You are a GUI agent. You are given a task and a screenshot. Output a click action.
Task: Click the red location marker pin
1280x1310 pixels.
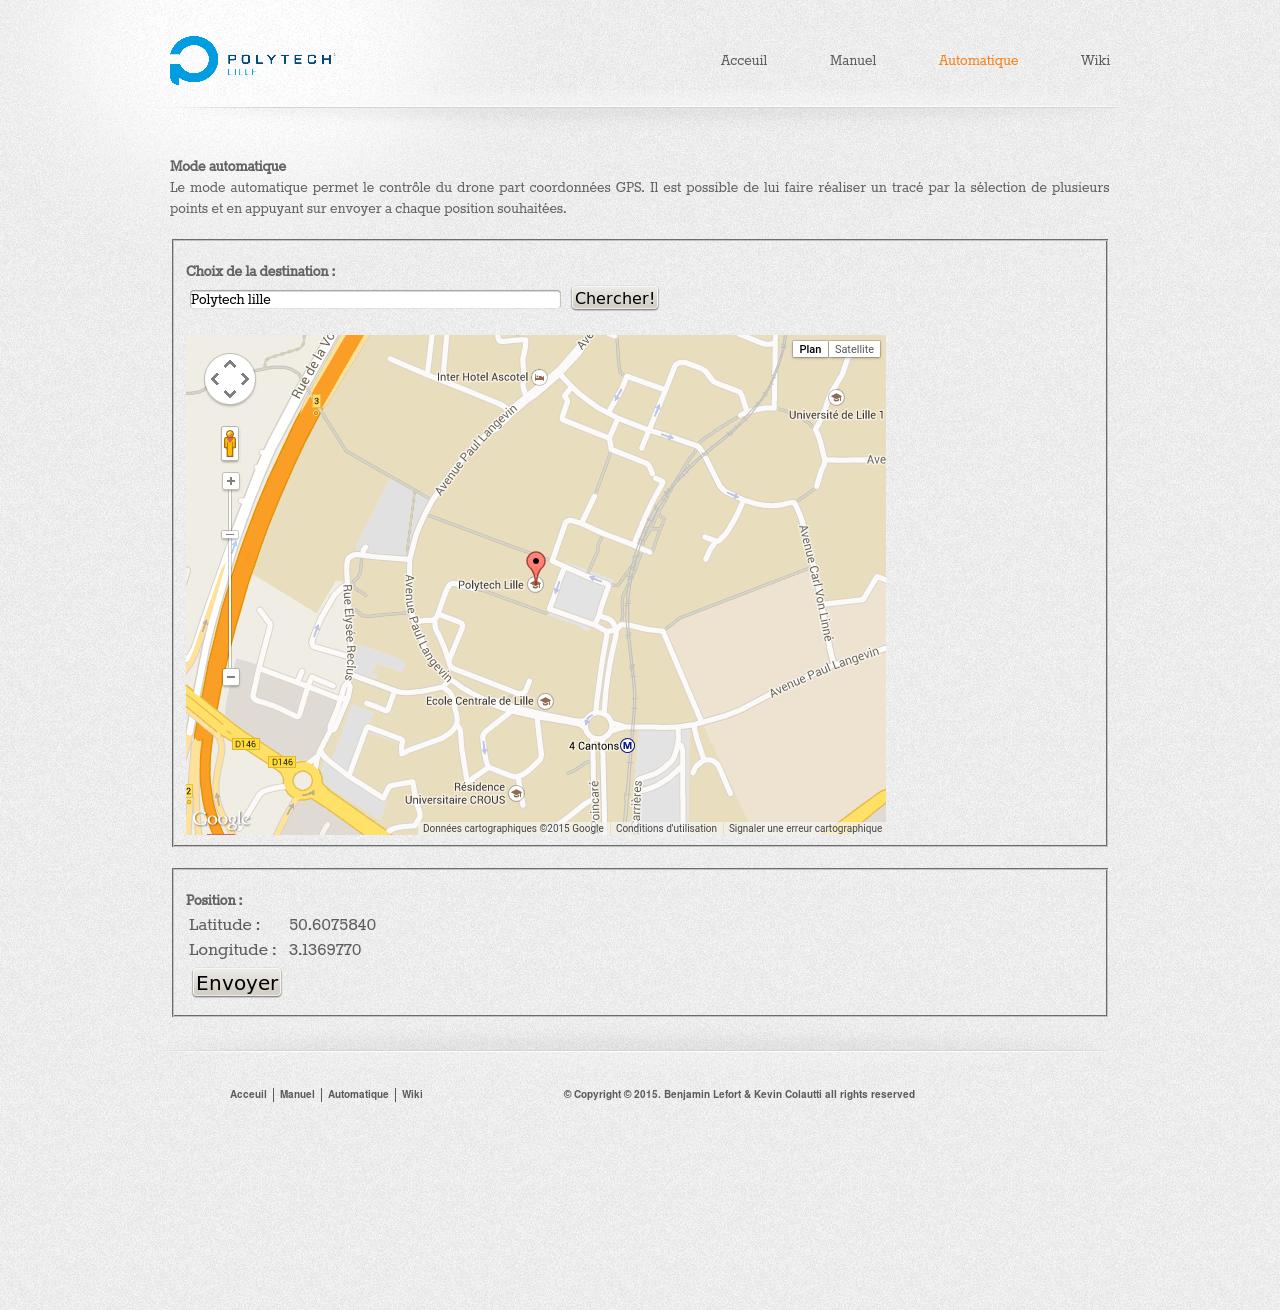pyautogui.click(x=536, y=565)
